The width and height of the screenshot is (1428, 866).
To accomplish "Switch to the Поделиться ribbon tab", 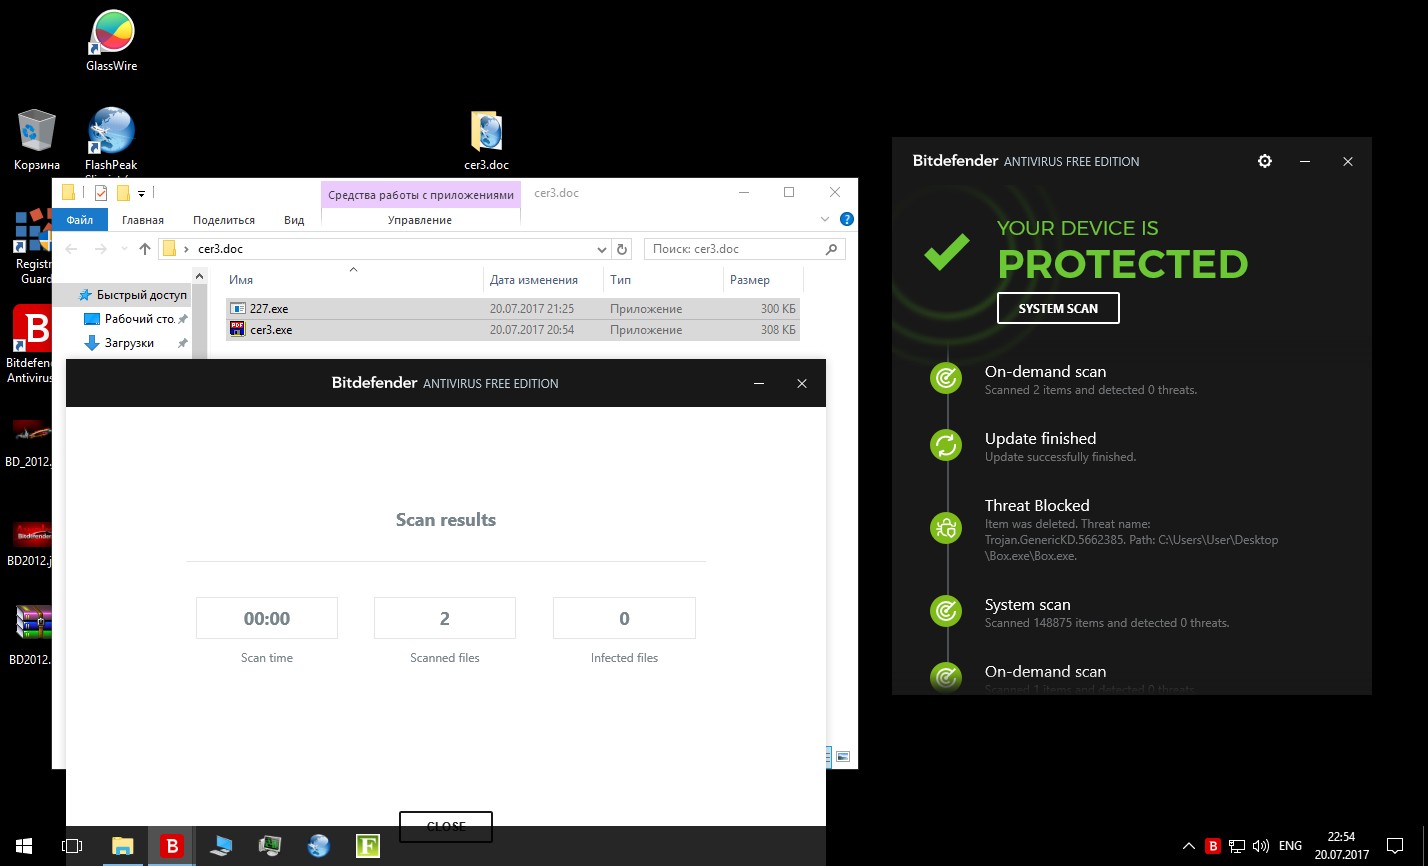I will (x=224, y=220).
